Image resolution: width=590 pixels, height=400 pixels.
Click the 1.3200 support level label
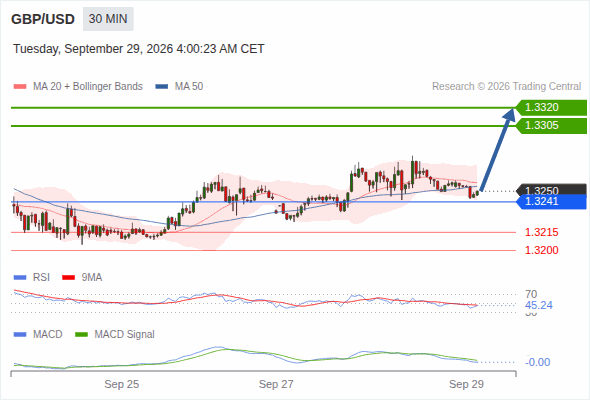click(541, 250)
